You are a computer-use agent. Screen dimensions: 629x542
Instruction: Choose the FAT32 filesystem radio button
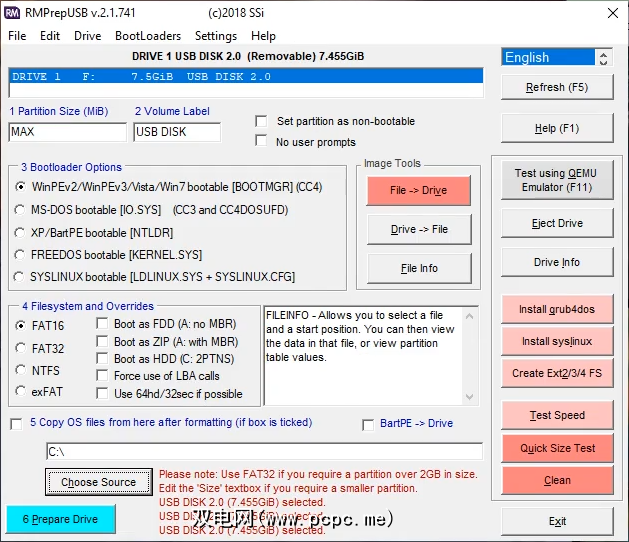(21, 348)
